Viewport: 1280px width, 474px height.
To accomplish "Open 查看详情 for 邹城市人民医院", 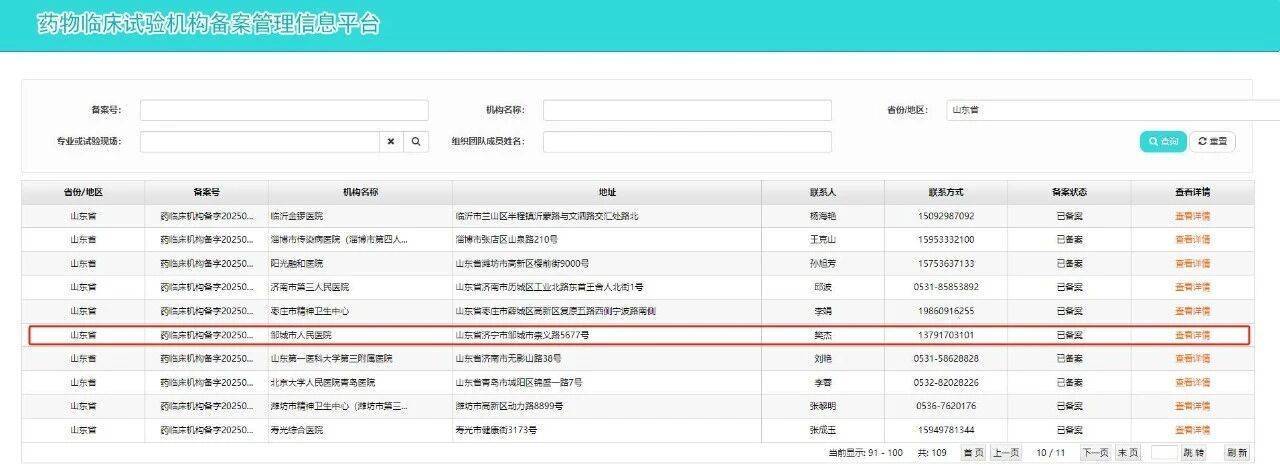I will point(1192,335).
